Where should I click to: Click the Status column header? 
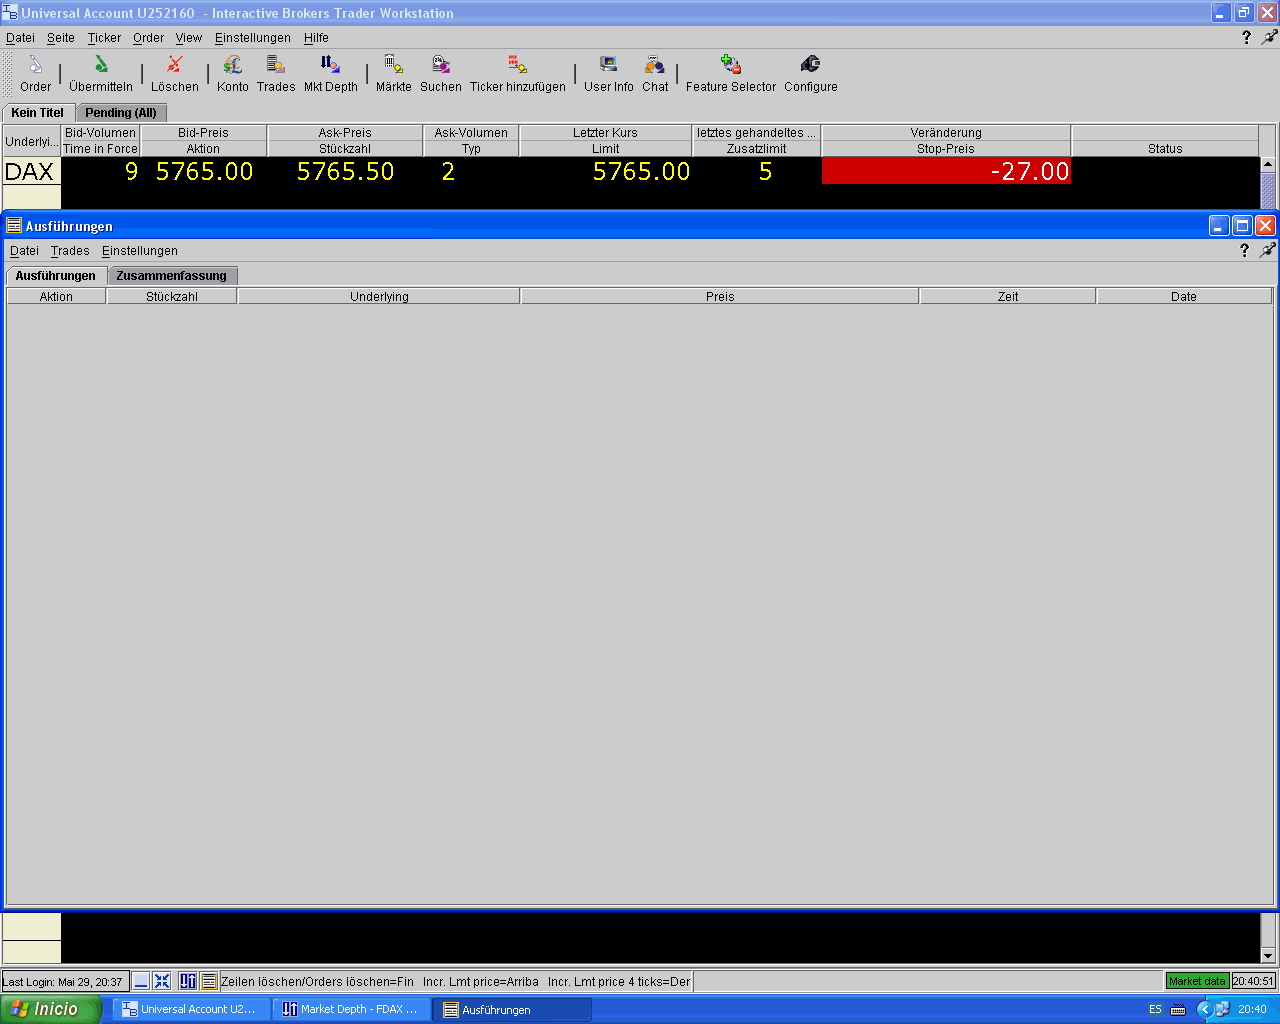click(x=1165, y=148)
